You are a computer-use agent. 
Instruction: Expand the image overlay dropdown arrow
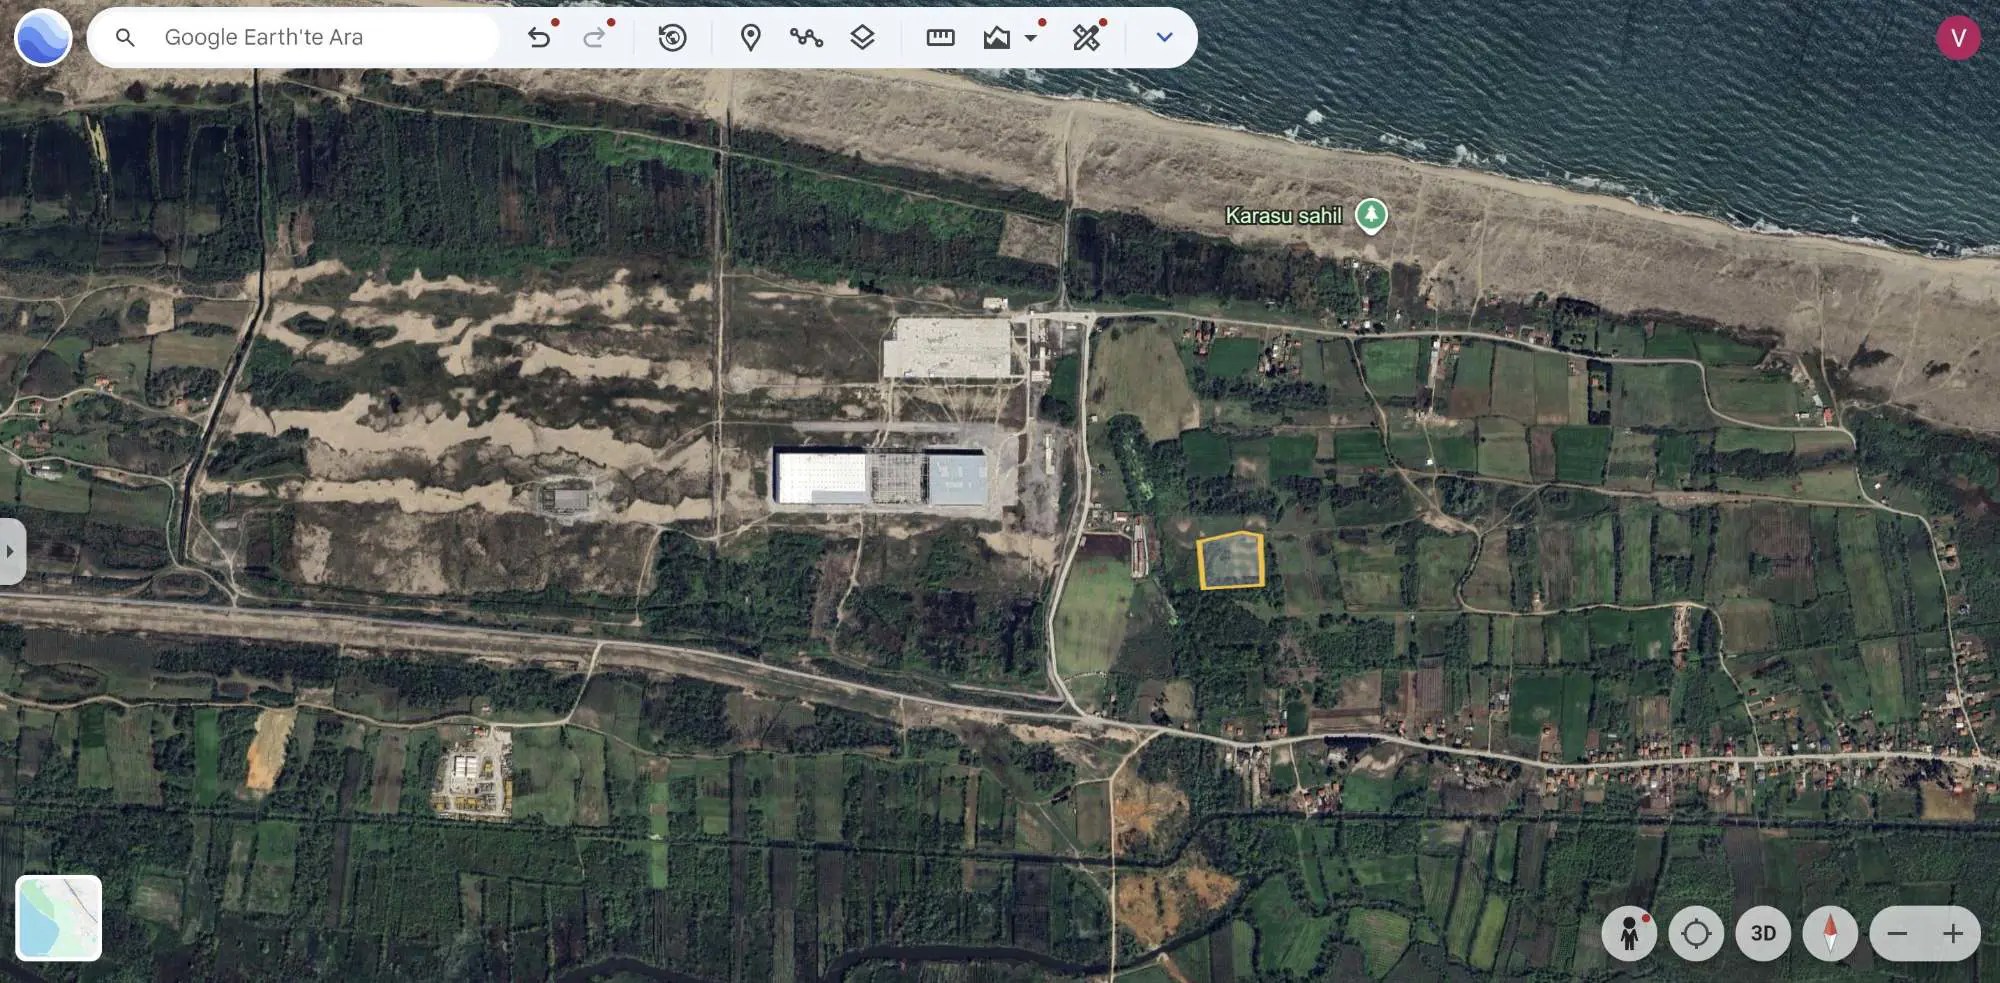[1030, 38]
